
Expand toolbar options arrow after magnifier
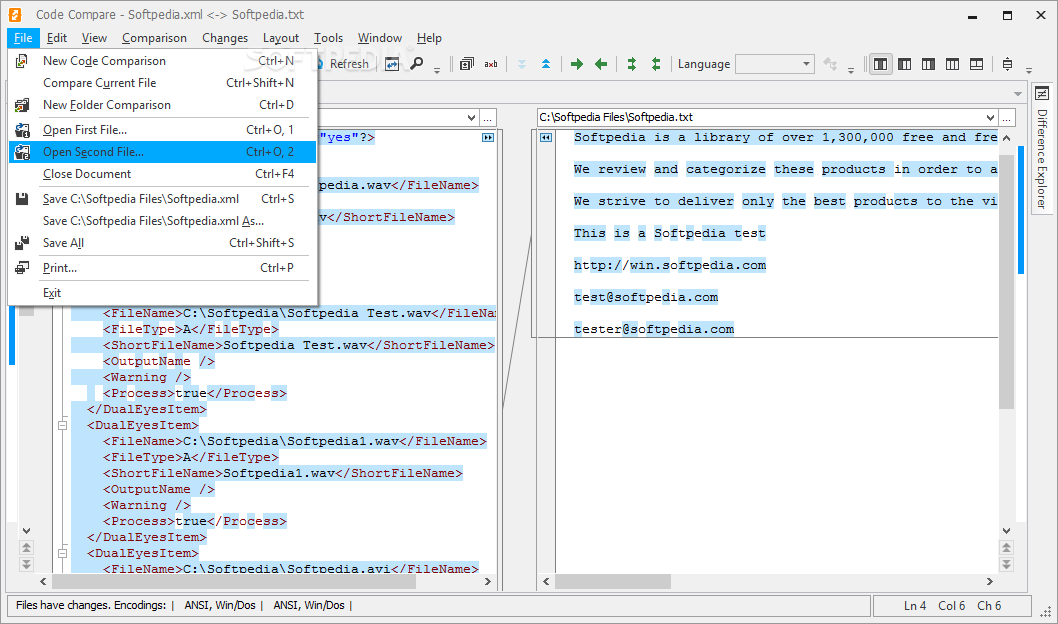(437, 70)
